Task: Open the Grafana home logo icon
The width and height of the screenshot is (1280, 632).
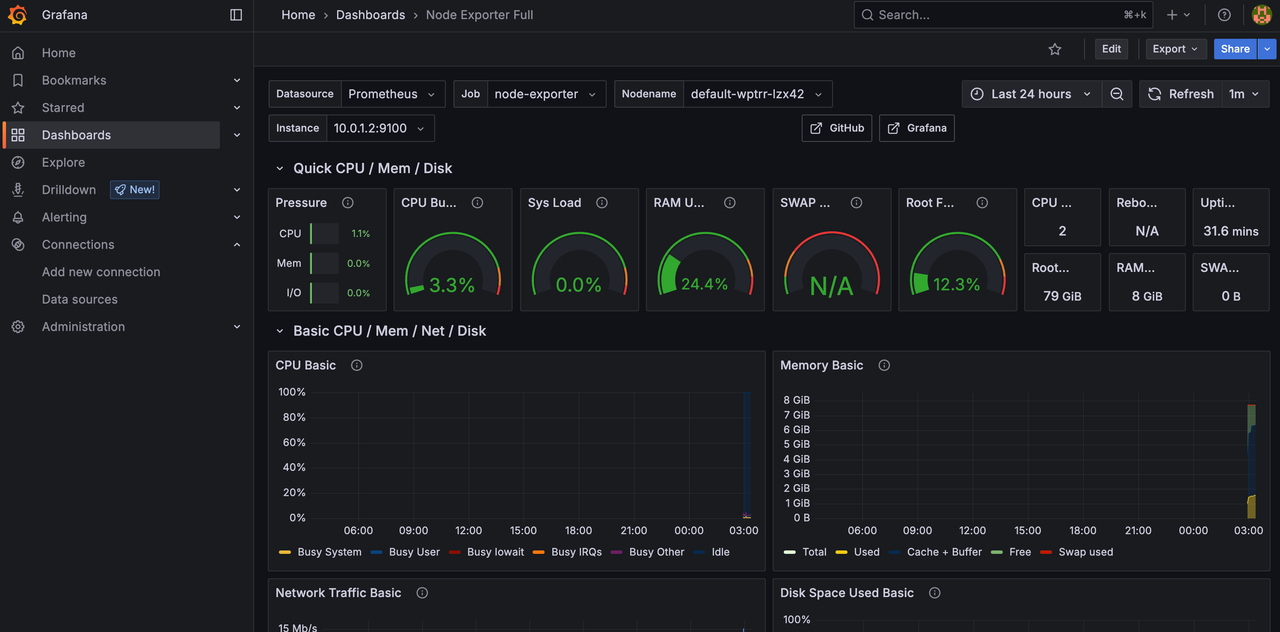Action: click(x=16, y=14)
